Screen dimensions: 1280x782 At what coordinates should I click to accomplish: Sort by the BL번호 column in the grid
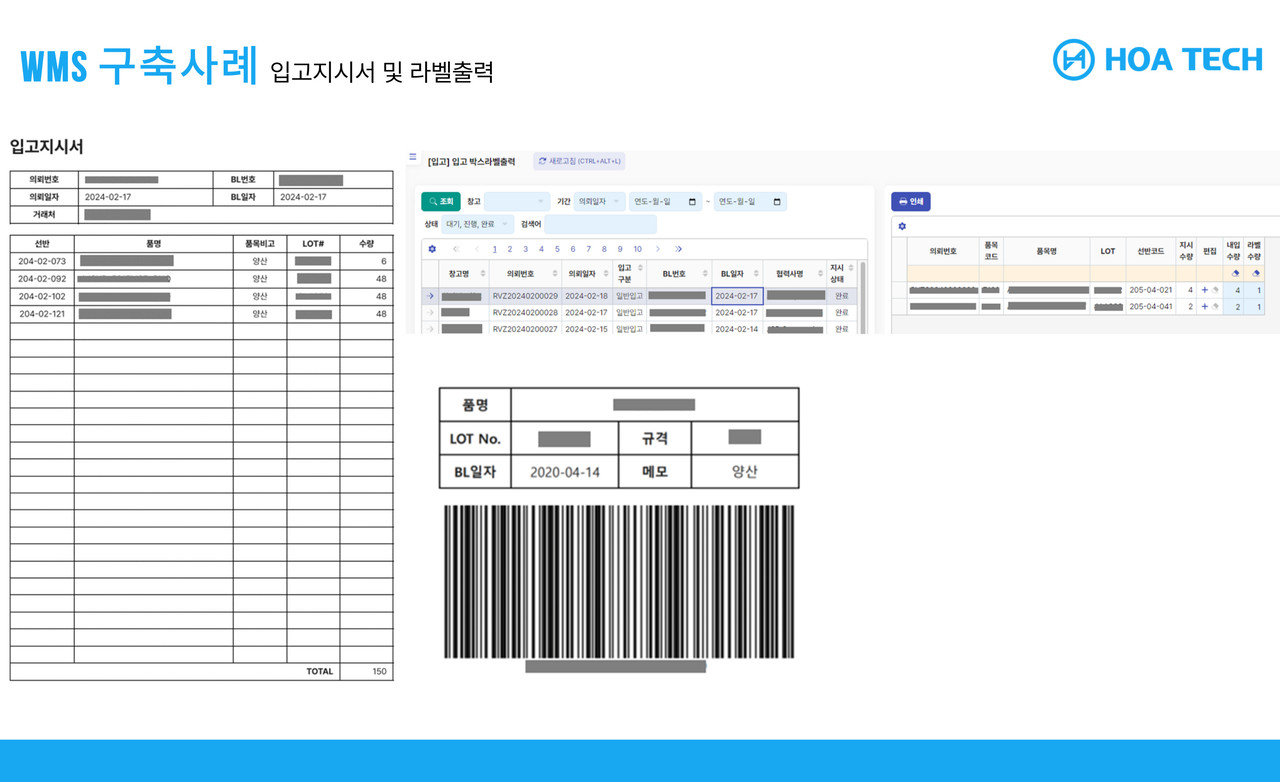pos(679,273)
